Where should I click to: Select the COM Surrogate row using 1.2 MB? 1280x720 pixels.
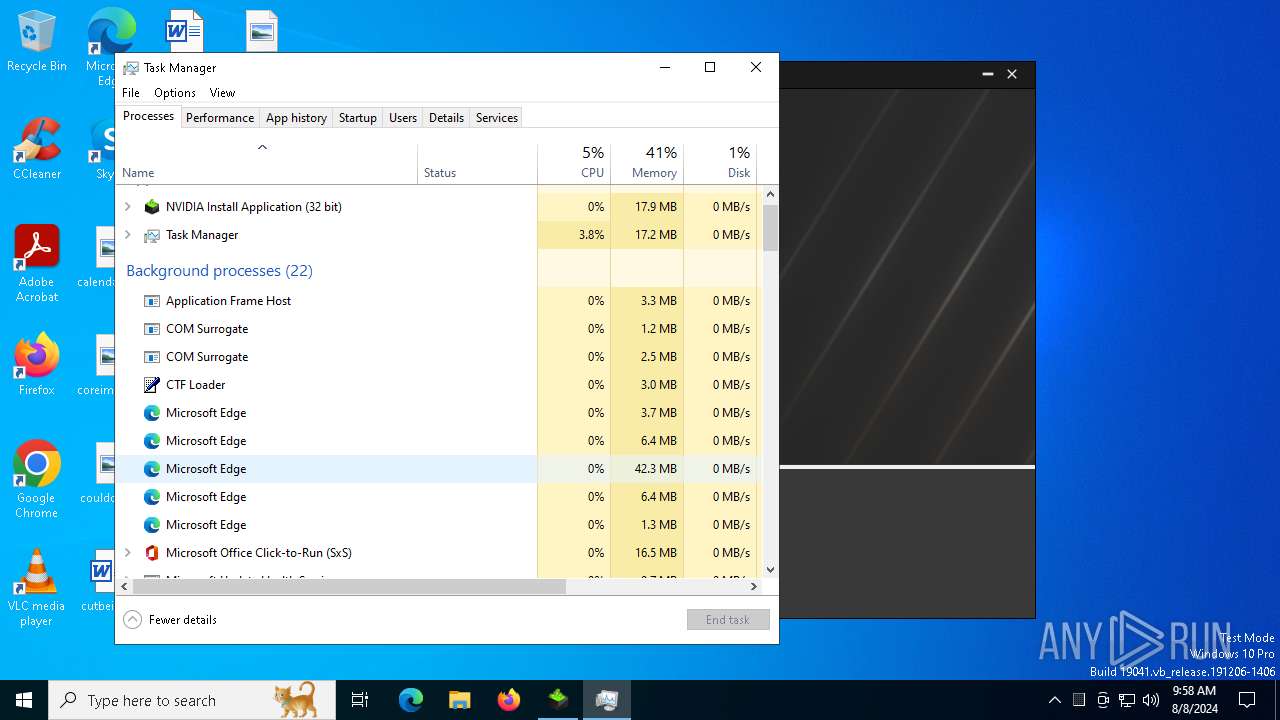[436, 329]
